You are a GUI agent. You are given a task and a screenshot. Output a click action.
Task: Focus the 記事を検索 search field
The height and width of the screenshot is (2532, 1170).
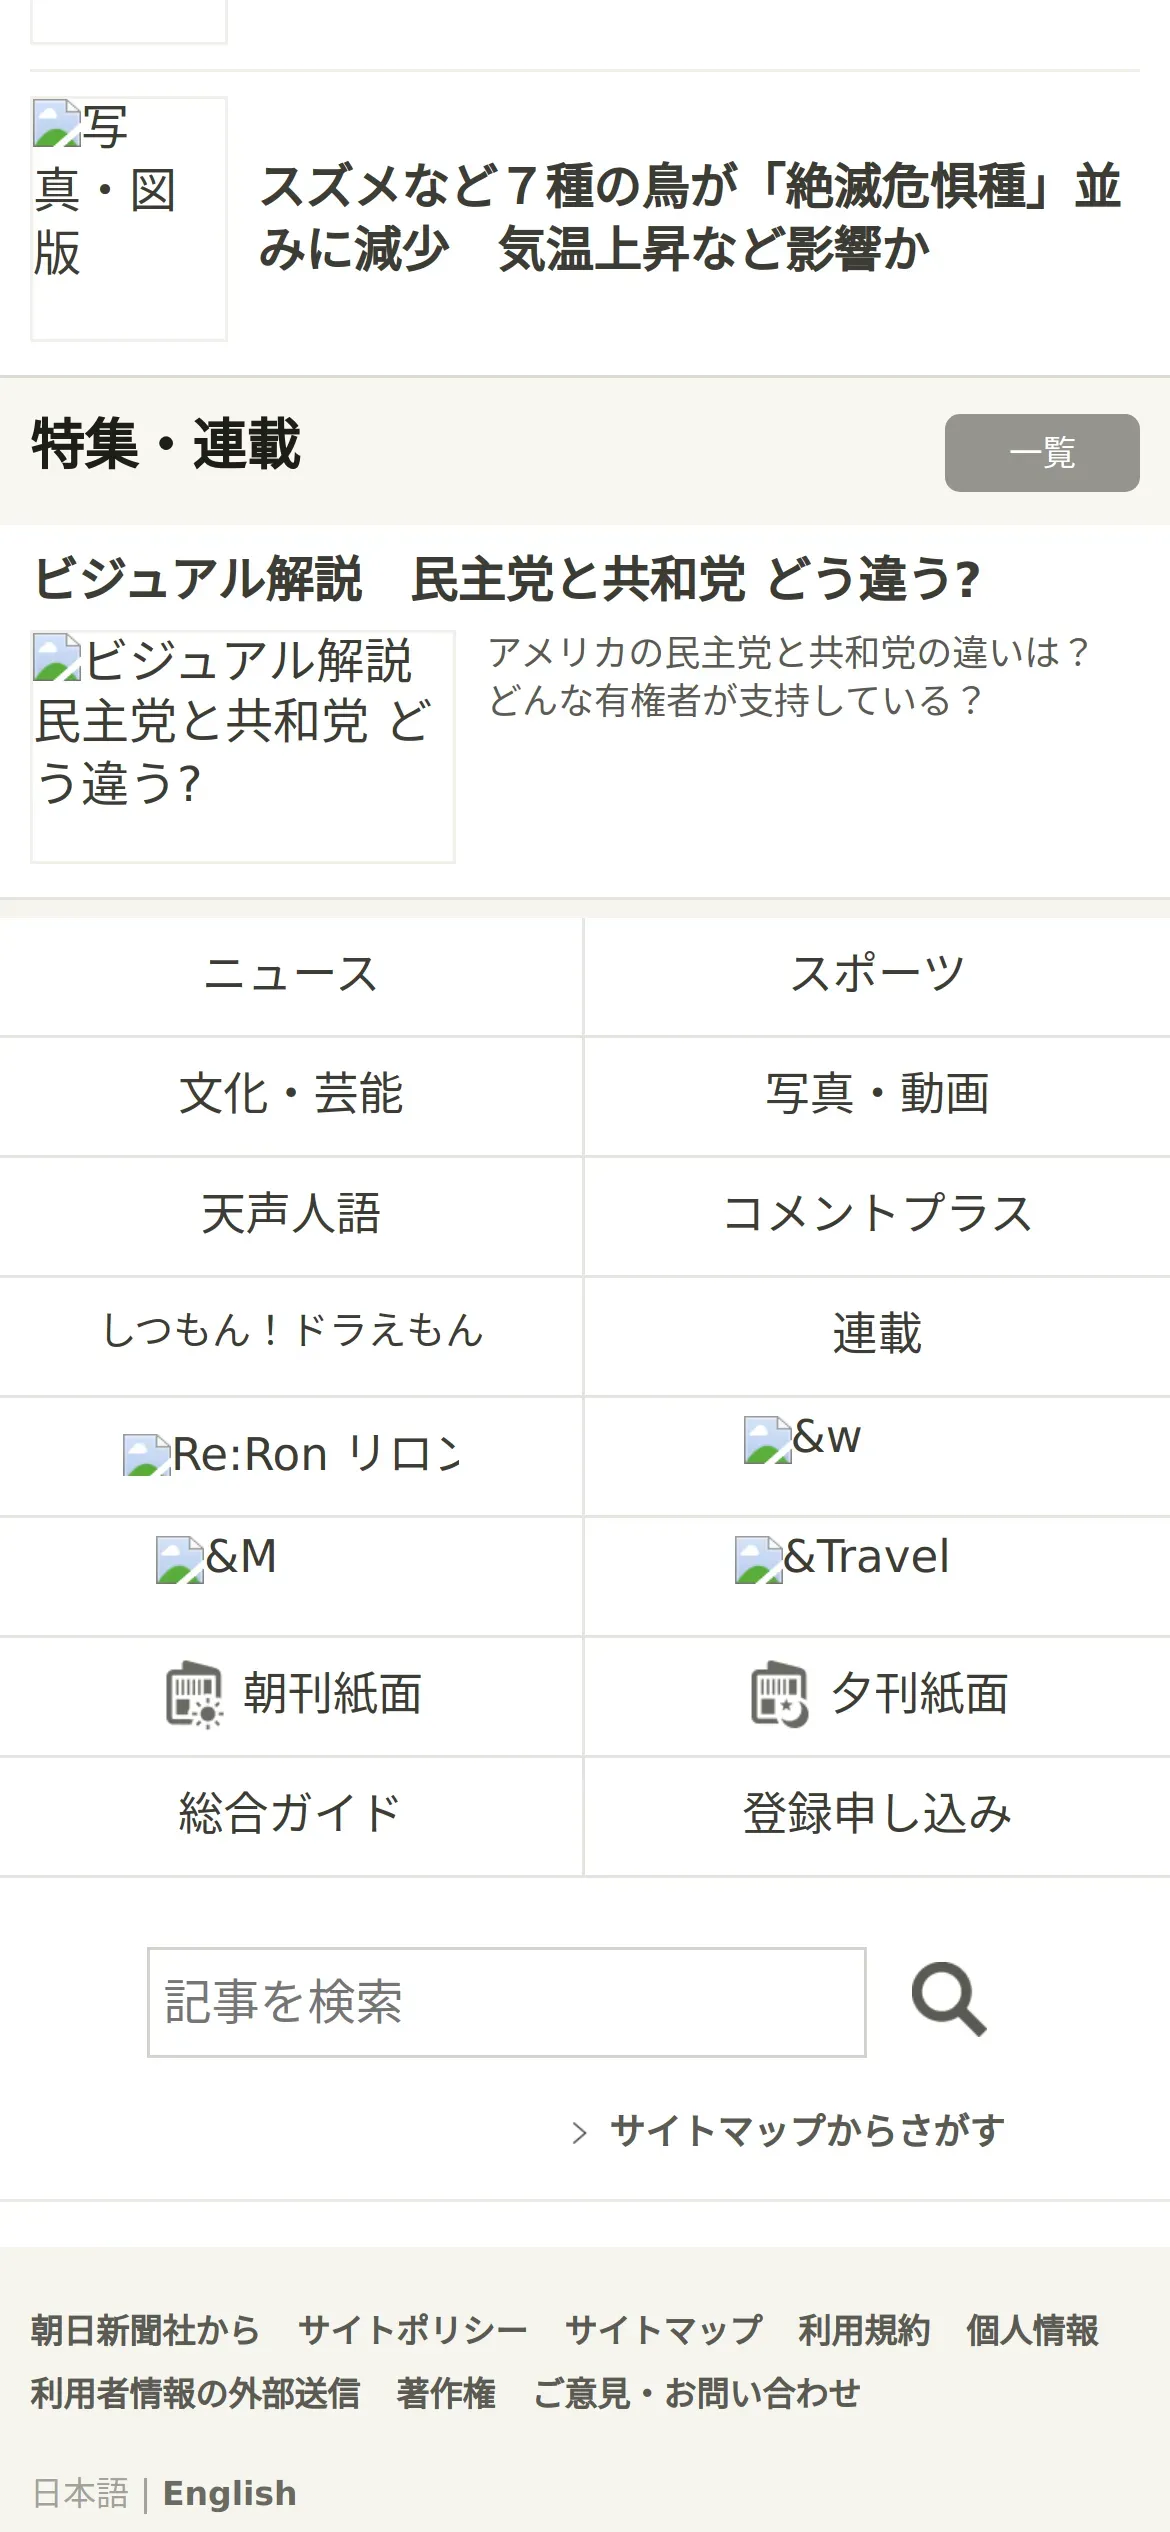507,2002
